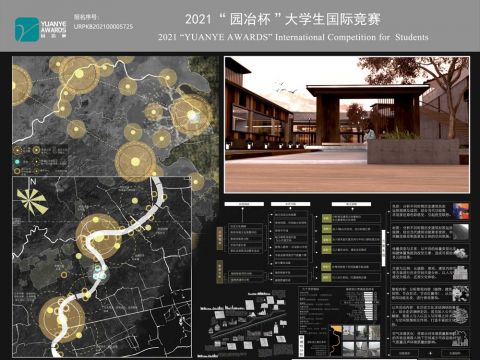Click the building street axonometric diagram

245,324
